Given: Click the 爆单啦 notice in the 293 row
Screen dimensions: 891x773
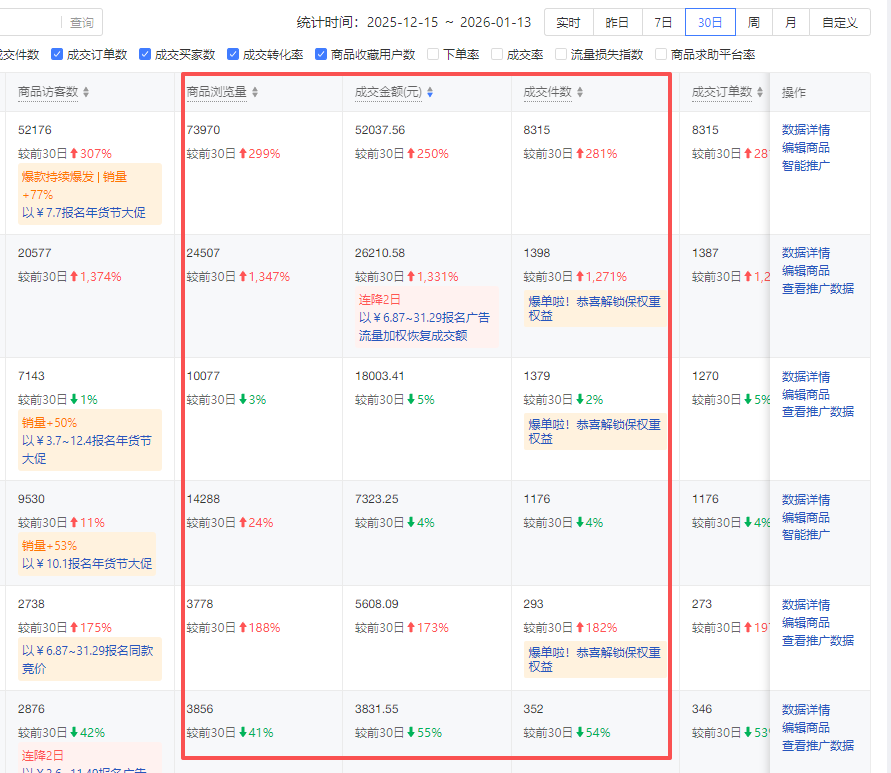Looking at the screenshot, I should (x=594, y=659).
